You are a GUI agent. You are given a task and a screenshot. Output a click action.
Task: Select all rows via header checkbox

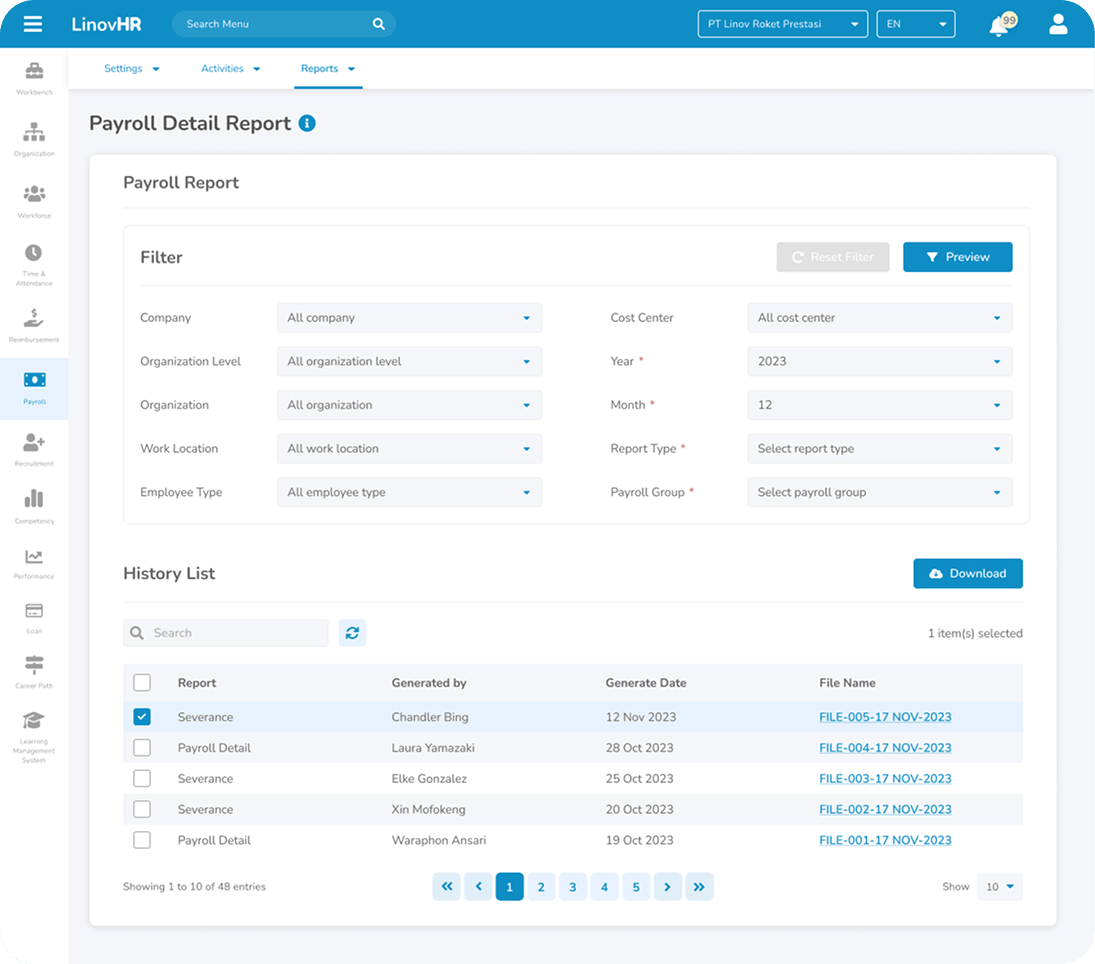coord(142,682)
